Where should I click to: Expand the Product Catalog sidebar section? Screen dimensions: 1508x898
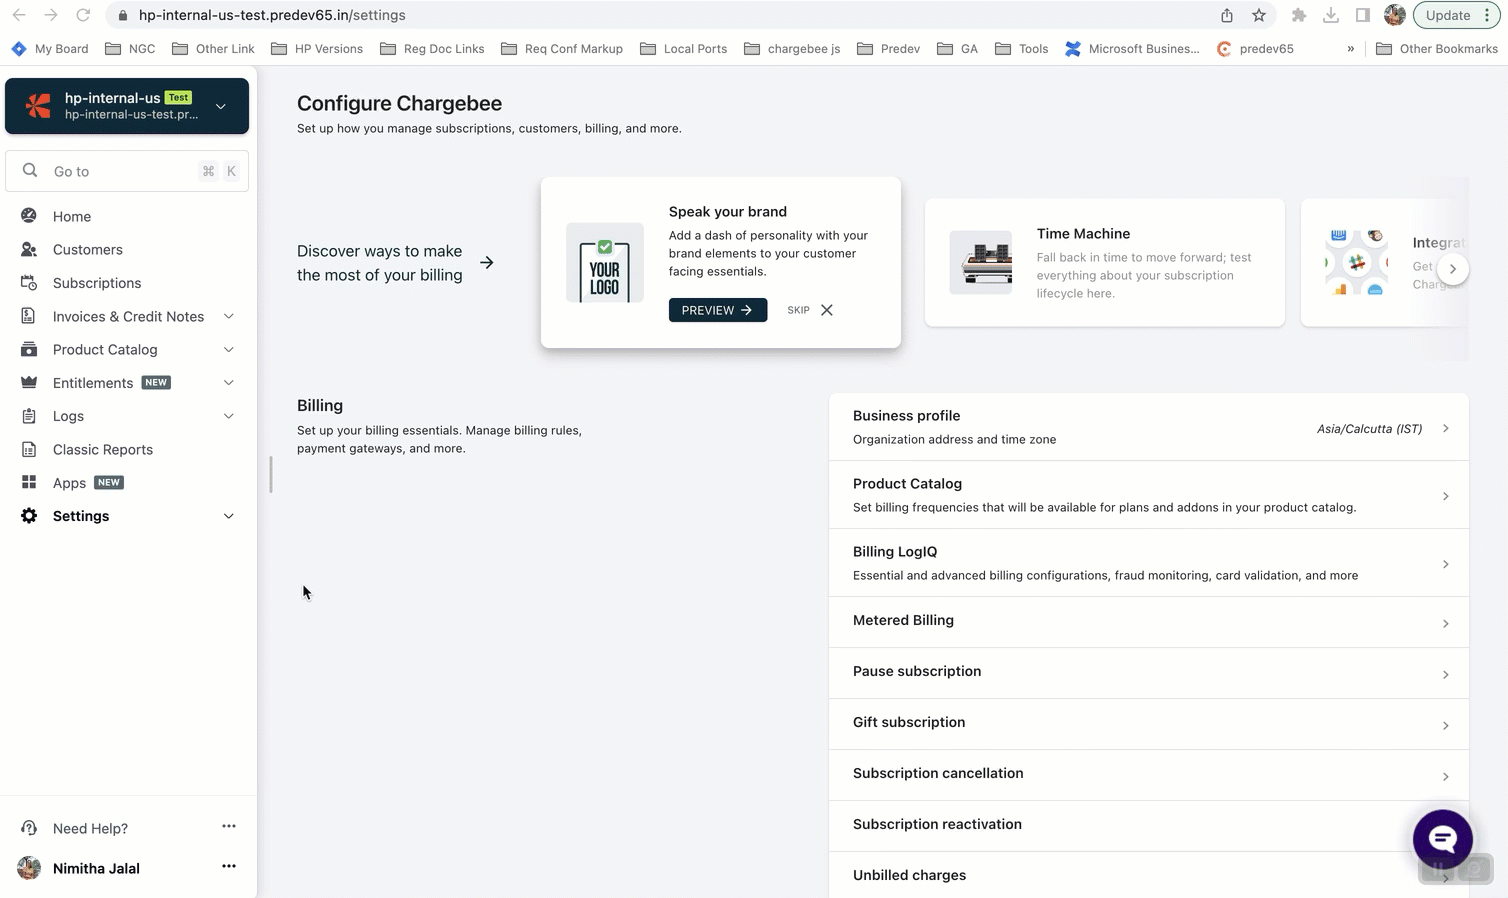(x=228, y=350)
